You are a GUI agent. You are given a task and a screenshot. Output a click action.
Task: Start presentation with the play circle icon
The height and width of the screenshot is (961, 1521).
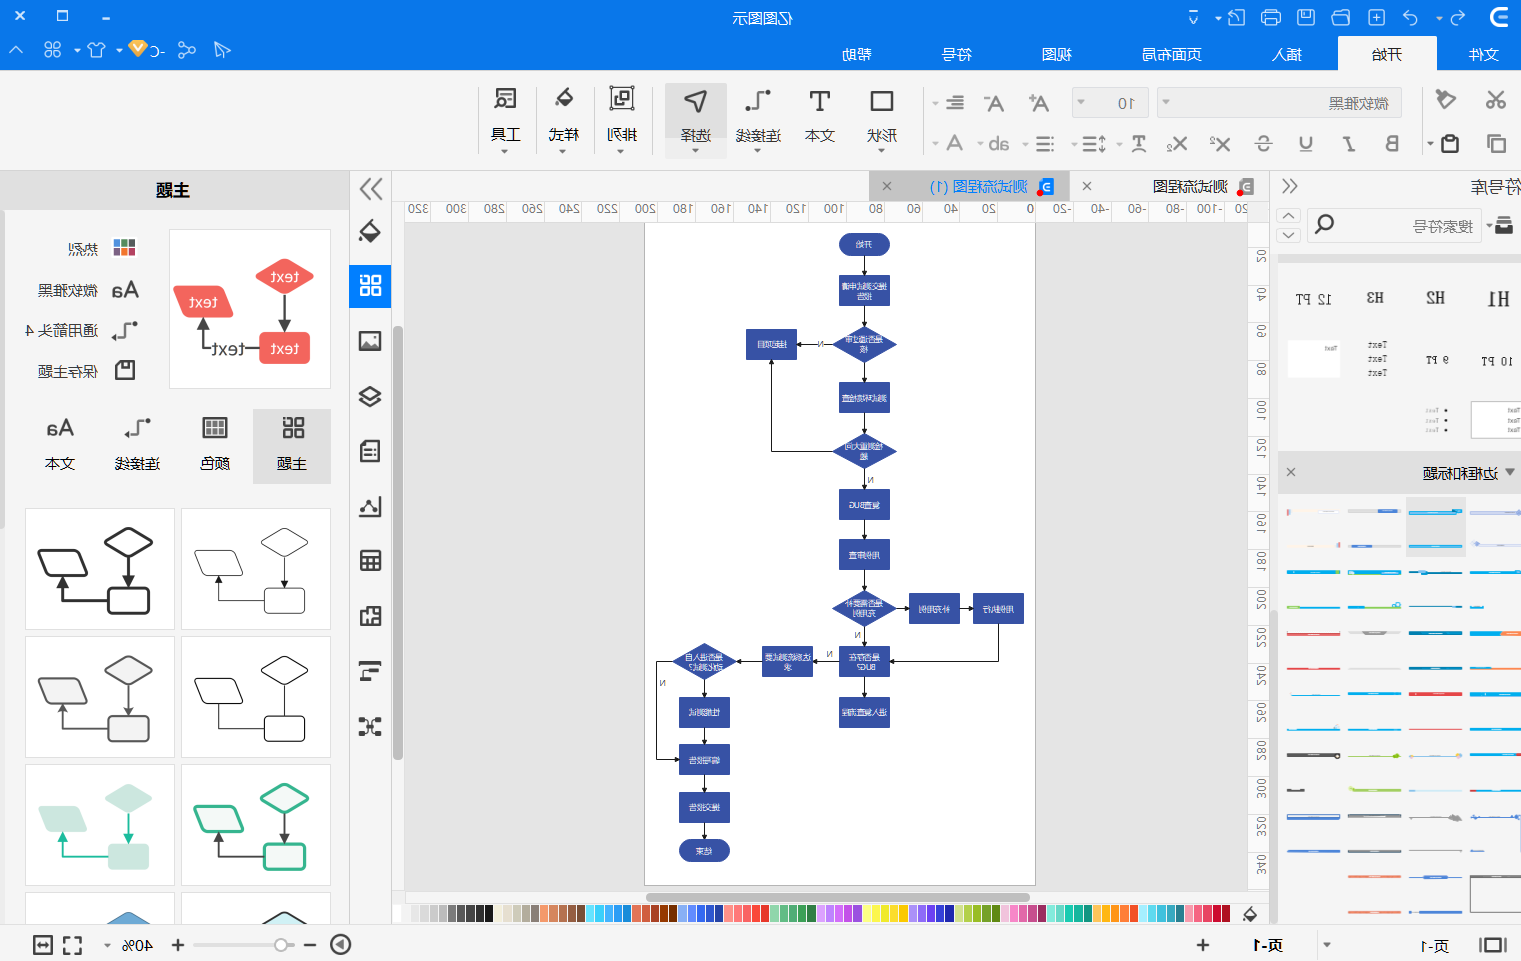click(x=341, y=944)
